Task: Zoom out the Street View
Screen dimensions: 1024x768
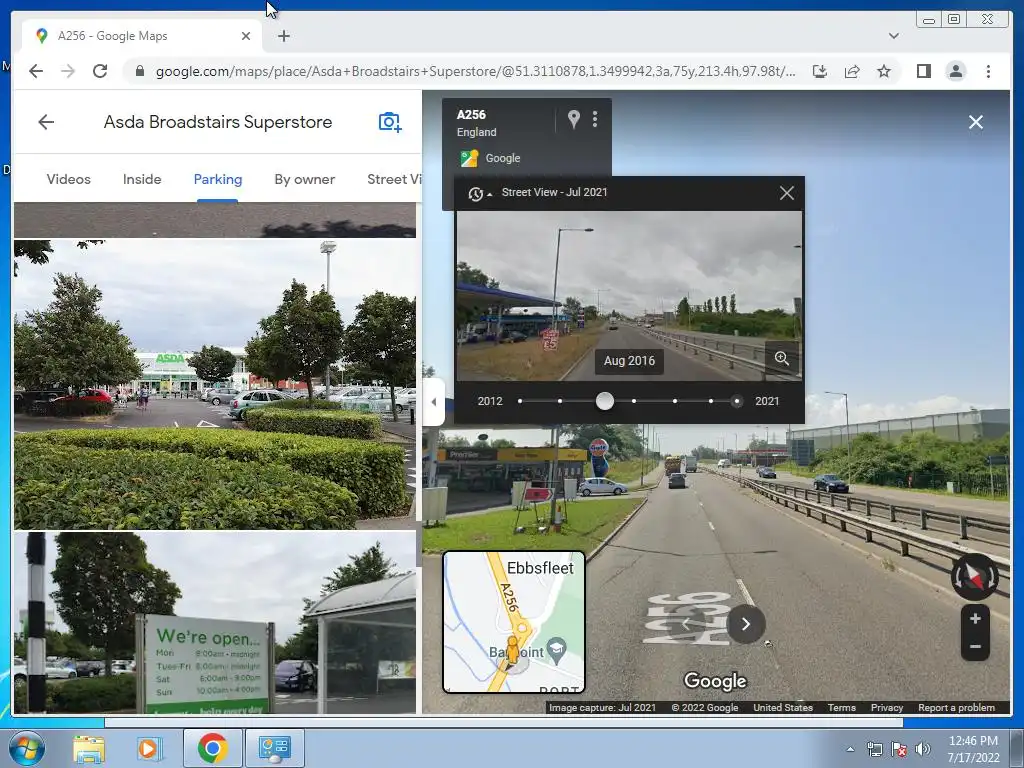Action: [975, 647]
